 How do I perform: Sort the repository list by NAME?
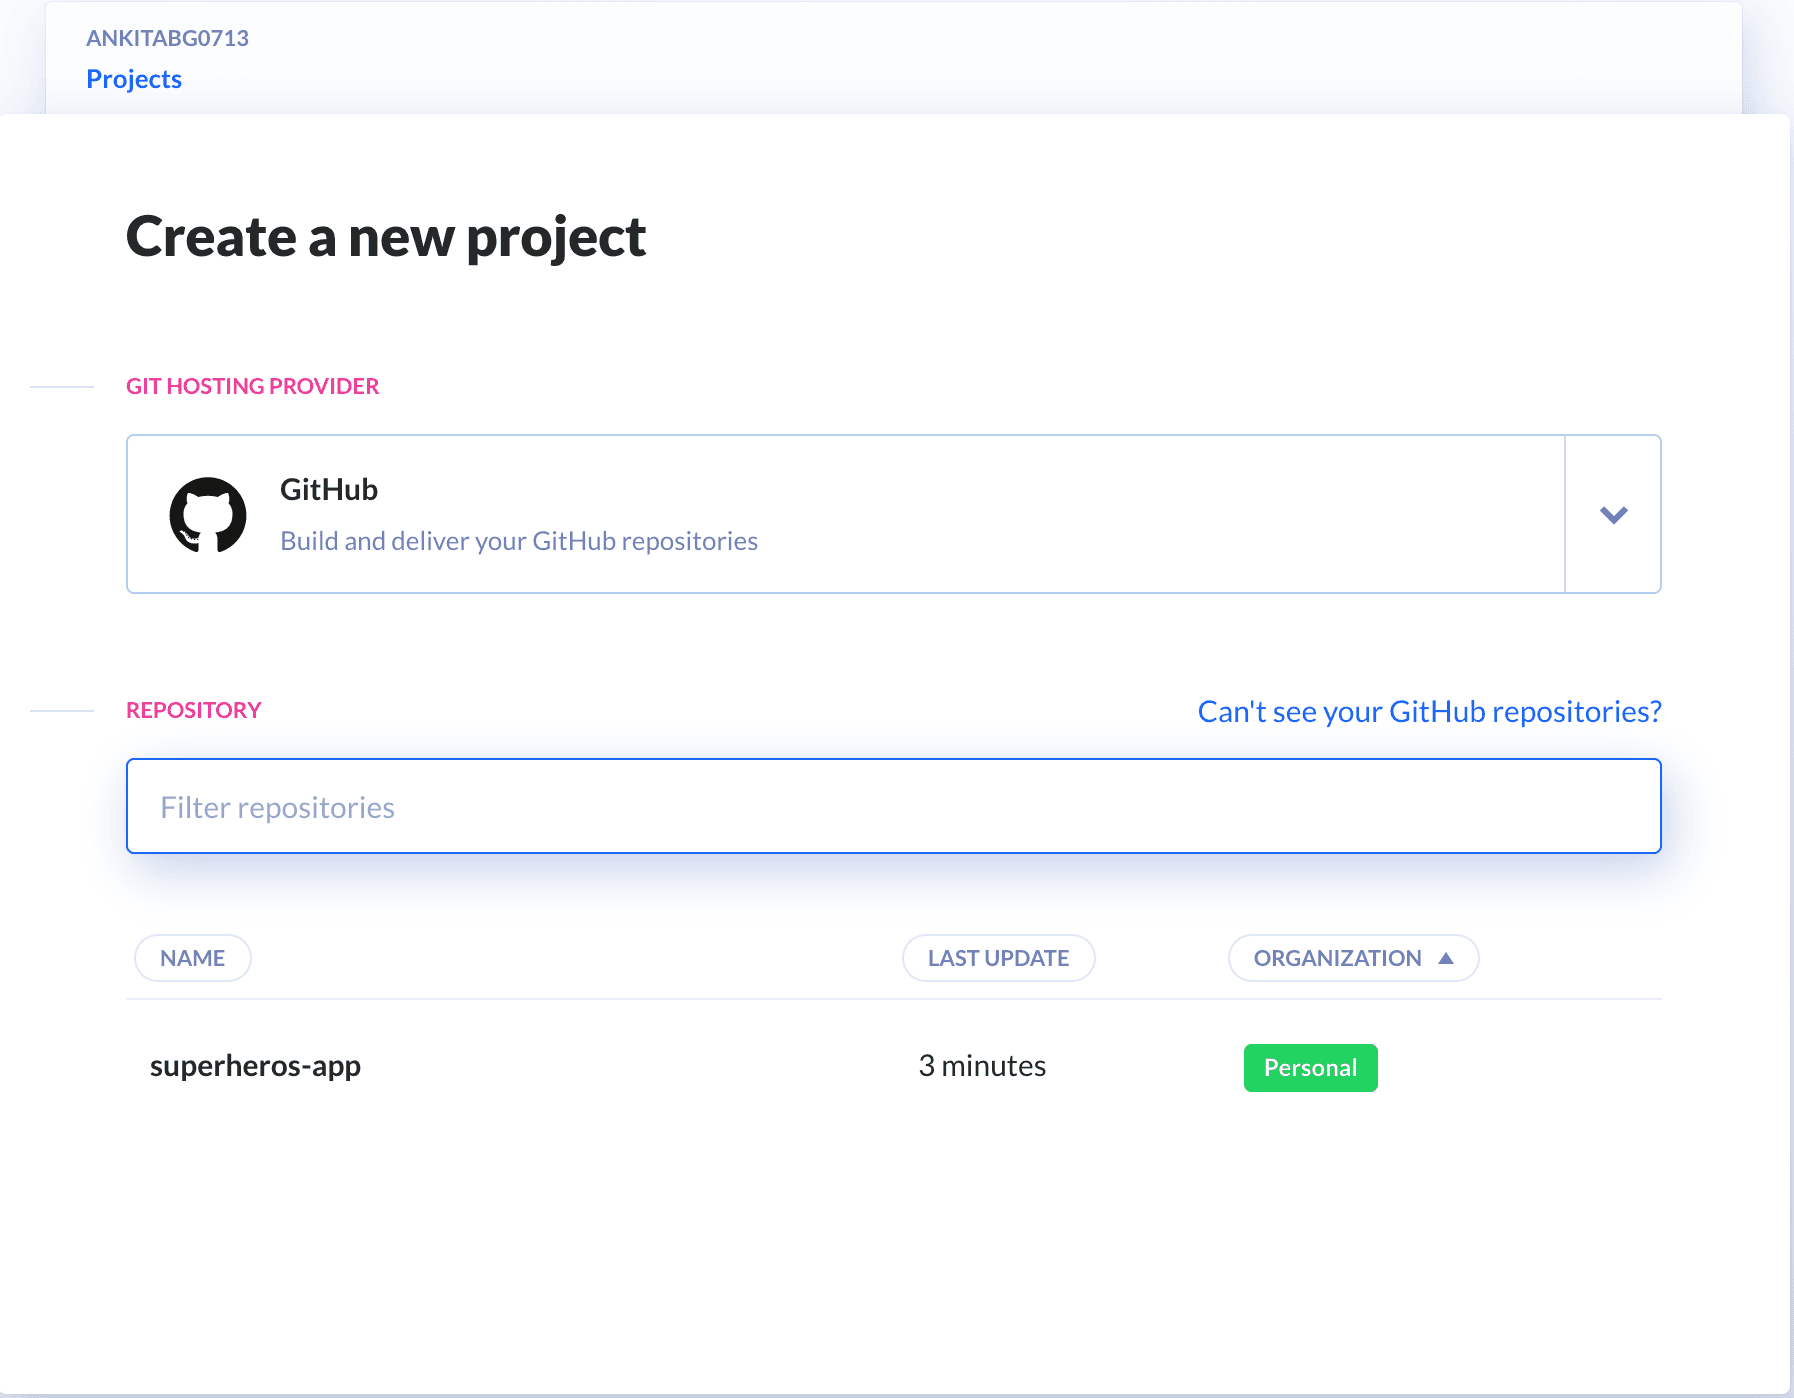click(x=192, y=957)
